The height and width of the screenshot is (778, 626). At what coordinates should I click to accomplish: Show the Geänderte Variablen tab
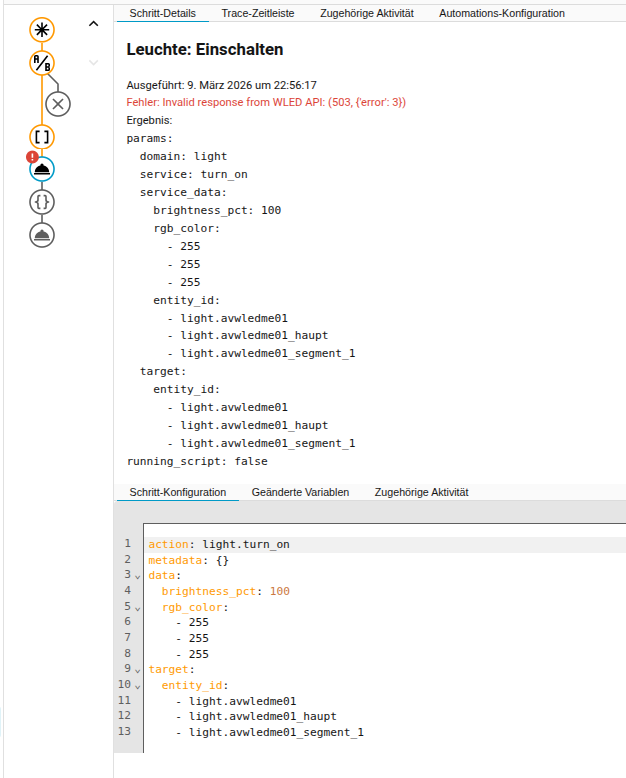coord(300,492)
